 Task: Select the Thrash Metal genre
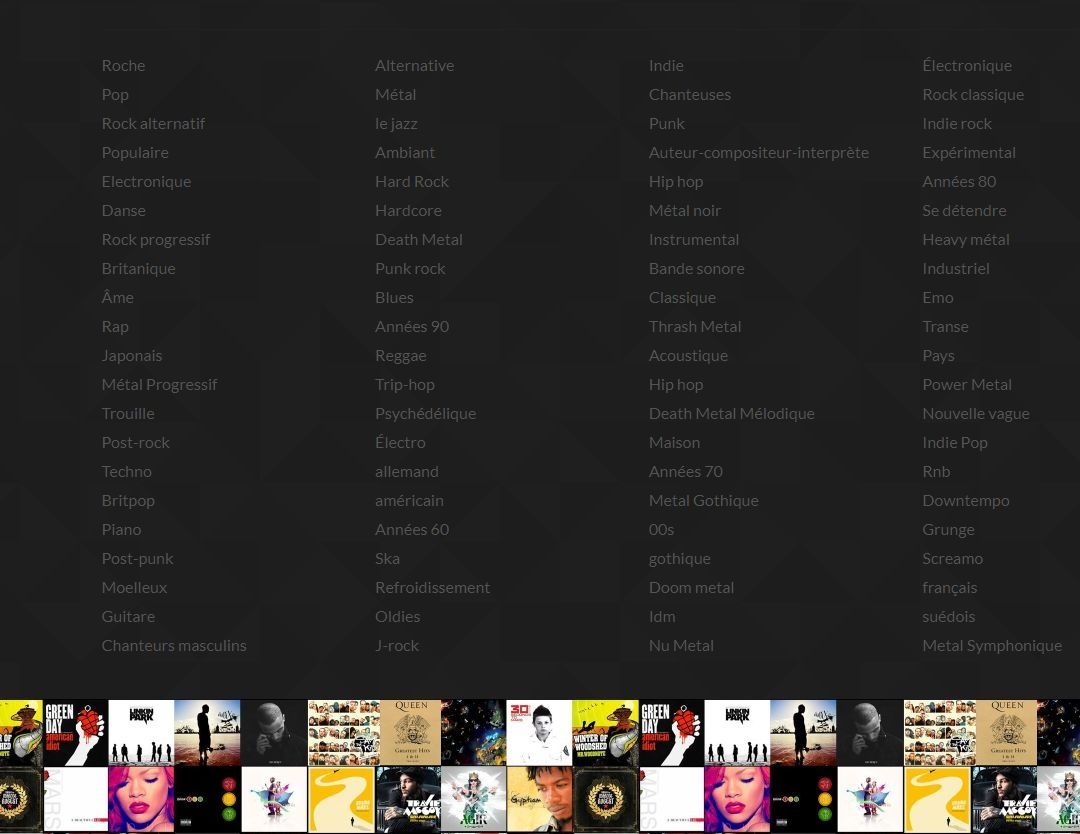point(695,326)
